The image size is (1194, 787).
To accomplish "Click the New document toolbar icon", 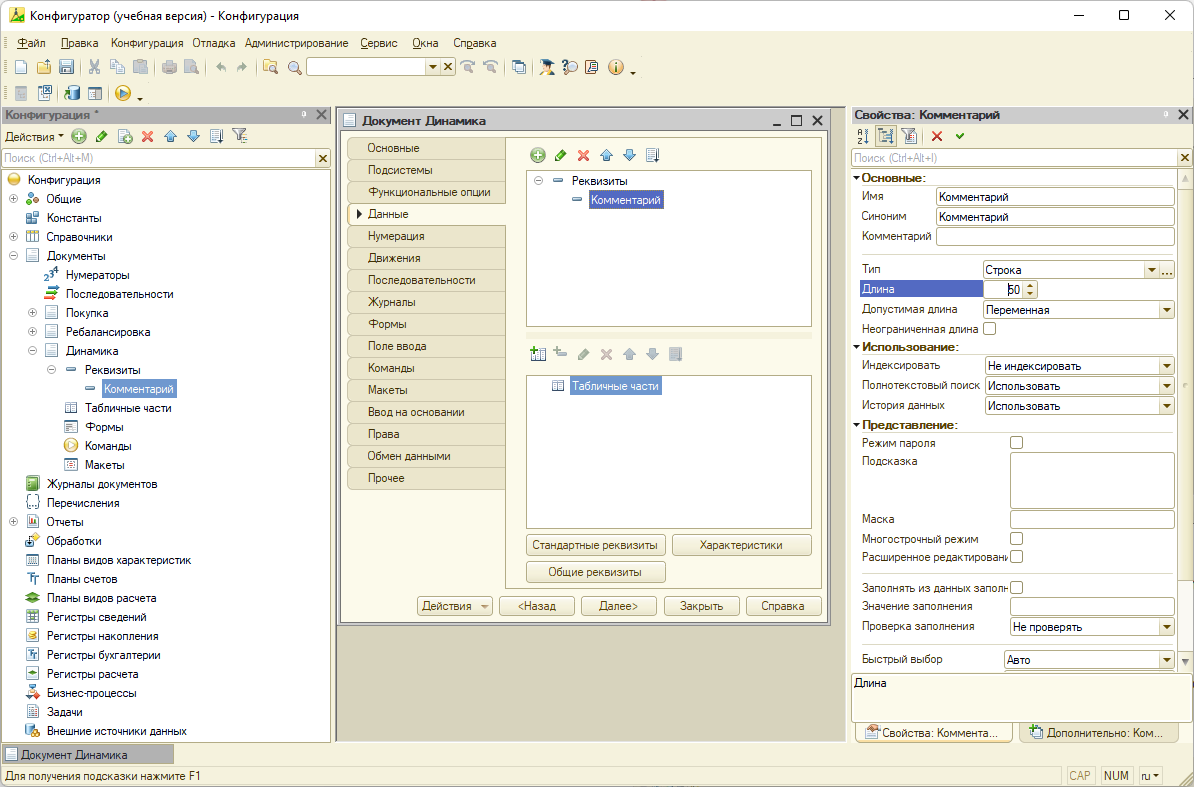I will 21,67.
